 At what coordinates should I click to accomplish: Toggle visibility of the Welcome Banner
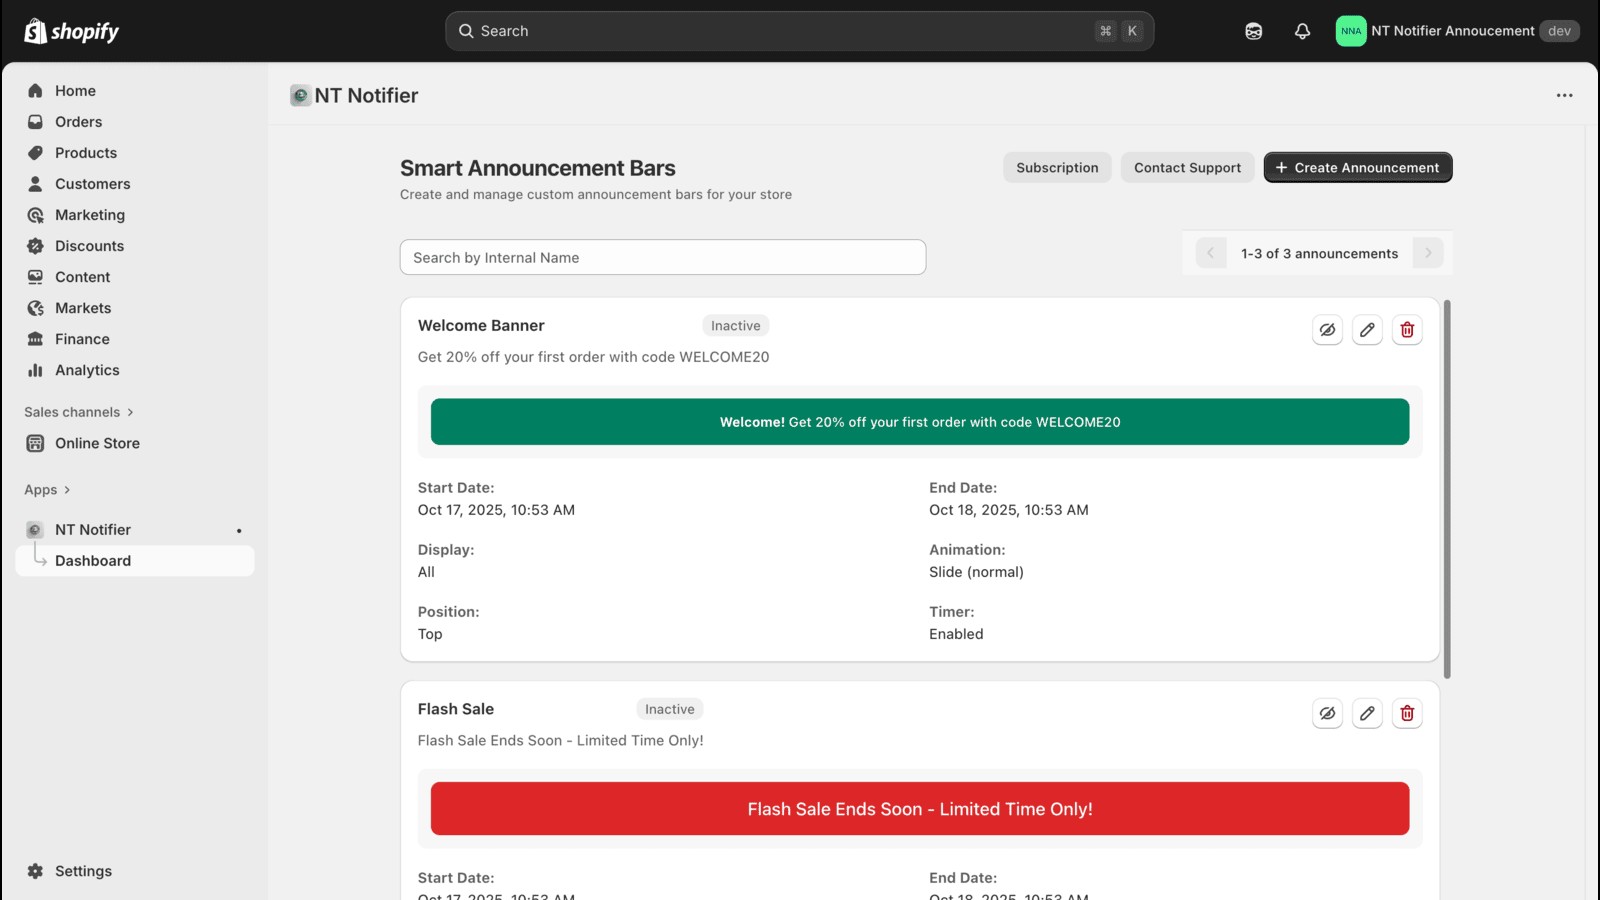[1327, 329]
